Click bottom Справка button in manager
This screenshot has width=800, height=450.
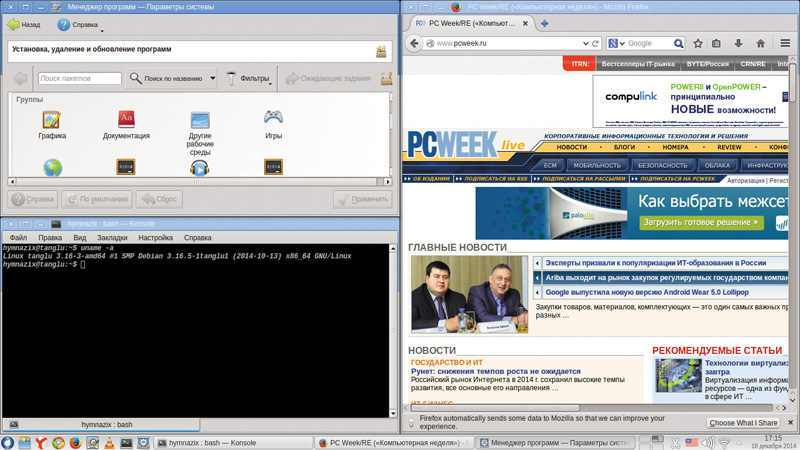33,199
